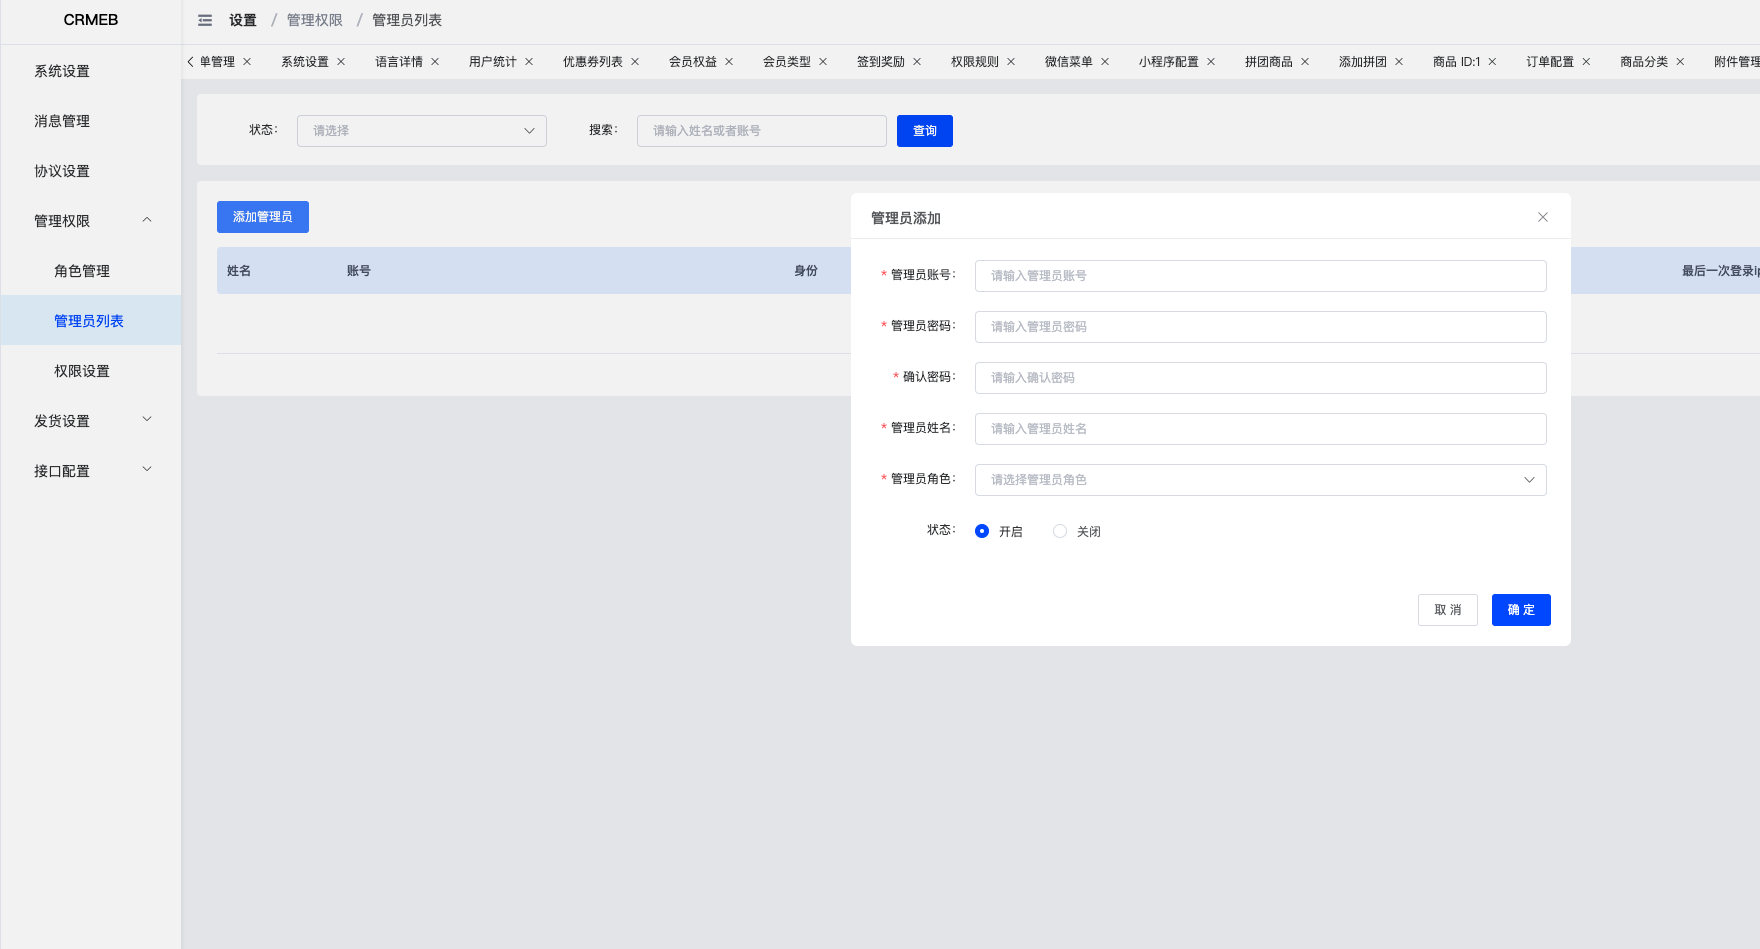Focus the 管理员密码 input field
This screenshot has height=949, width=1760.
(x=1261, y=327)
